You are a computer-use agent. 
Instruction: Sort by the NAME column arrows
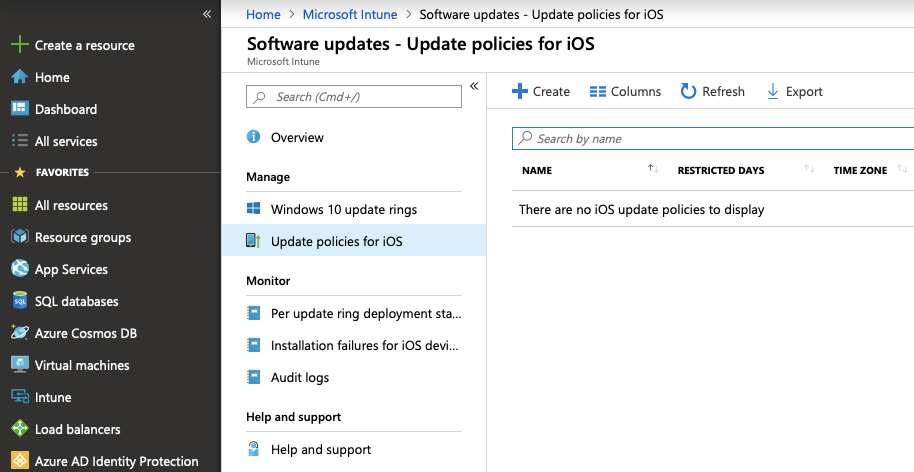point(653,169)
